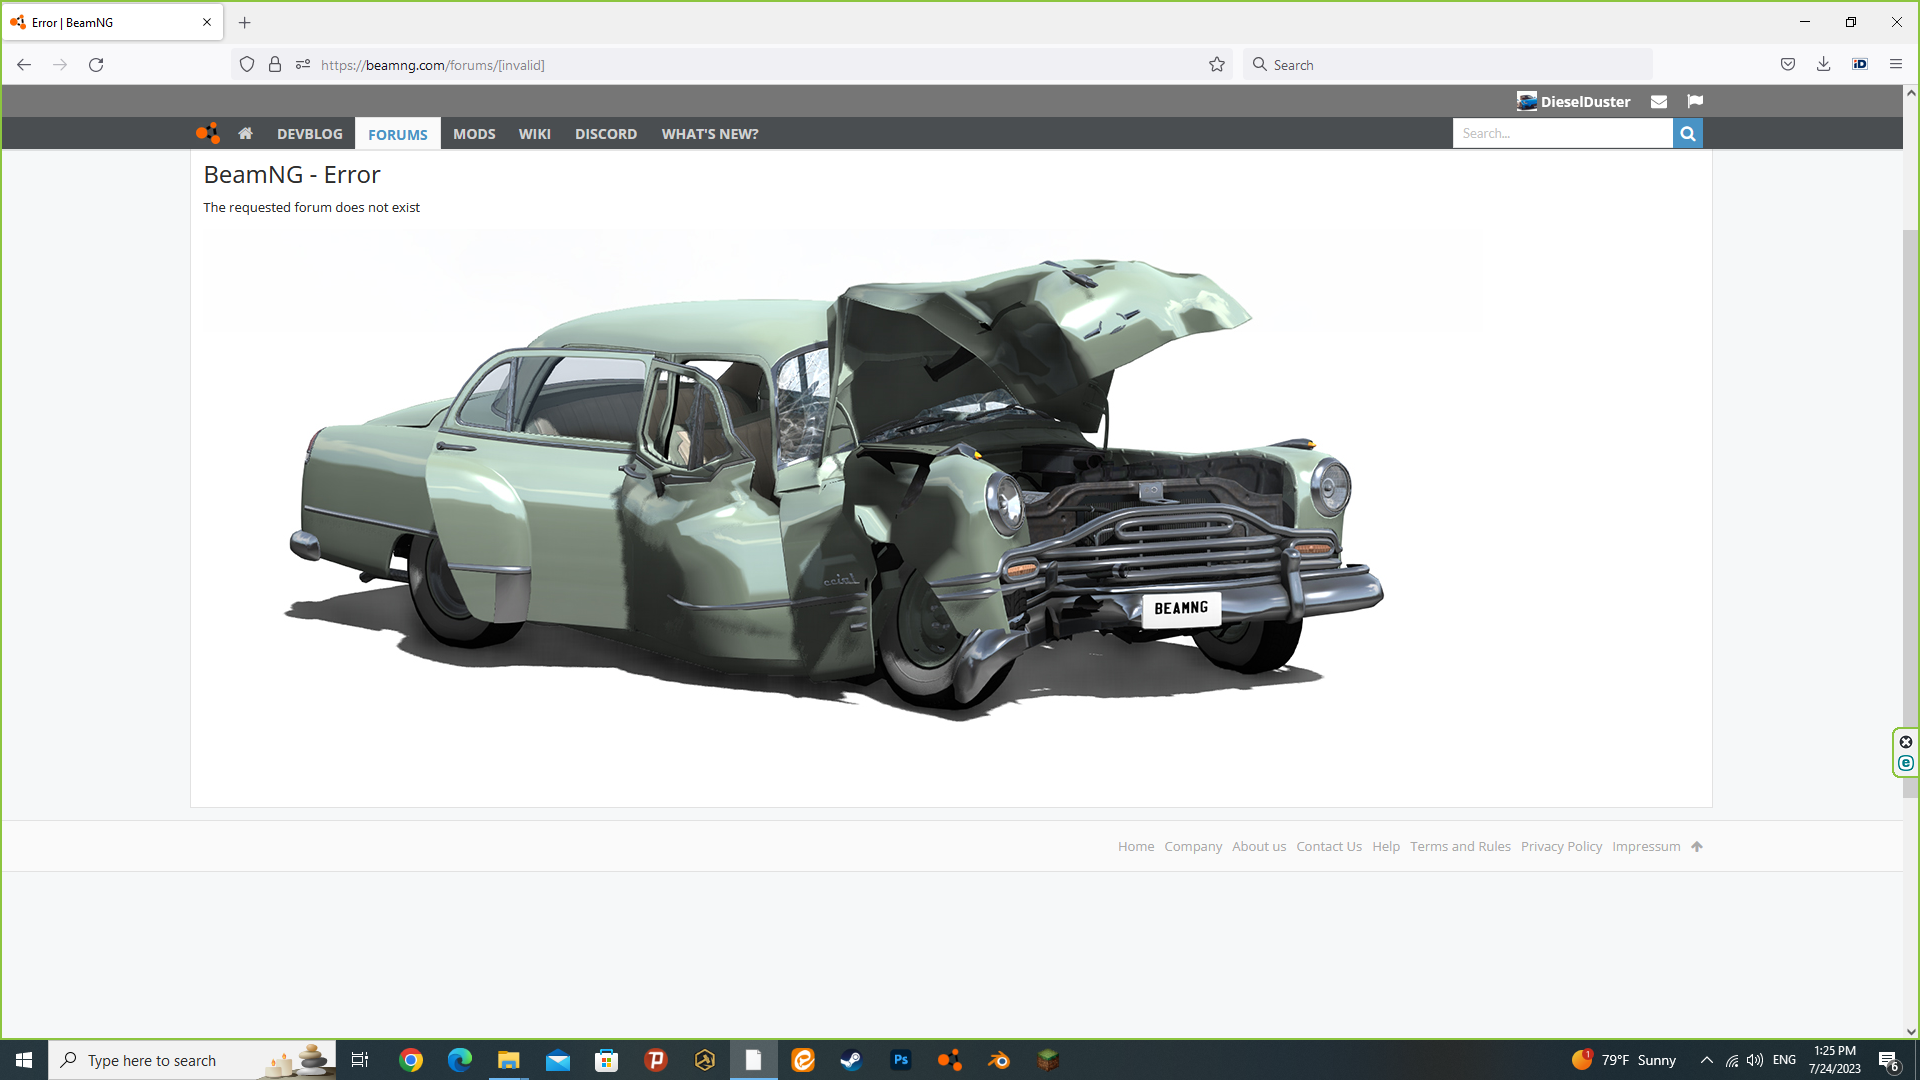Reload the page with the refresh icon
Screen dimensions: 1920x1080
[x=96, y=65]
